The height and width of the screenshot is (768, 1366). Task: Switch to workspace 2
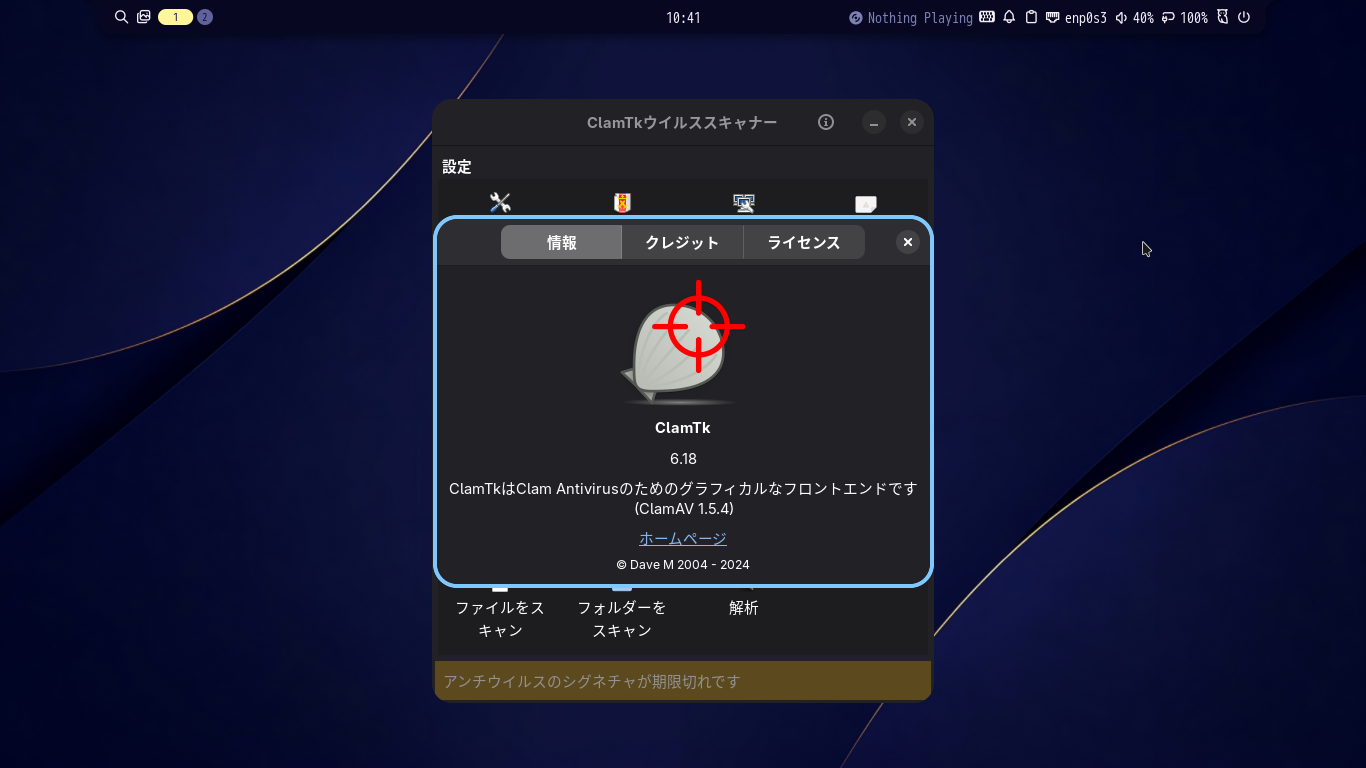205,17
